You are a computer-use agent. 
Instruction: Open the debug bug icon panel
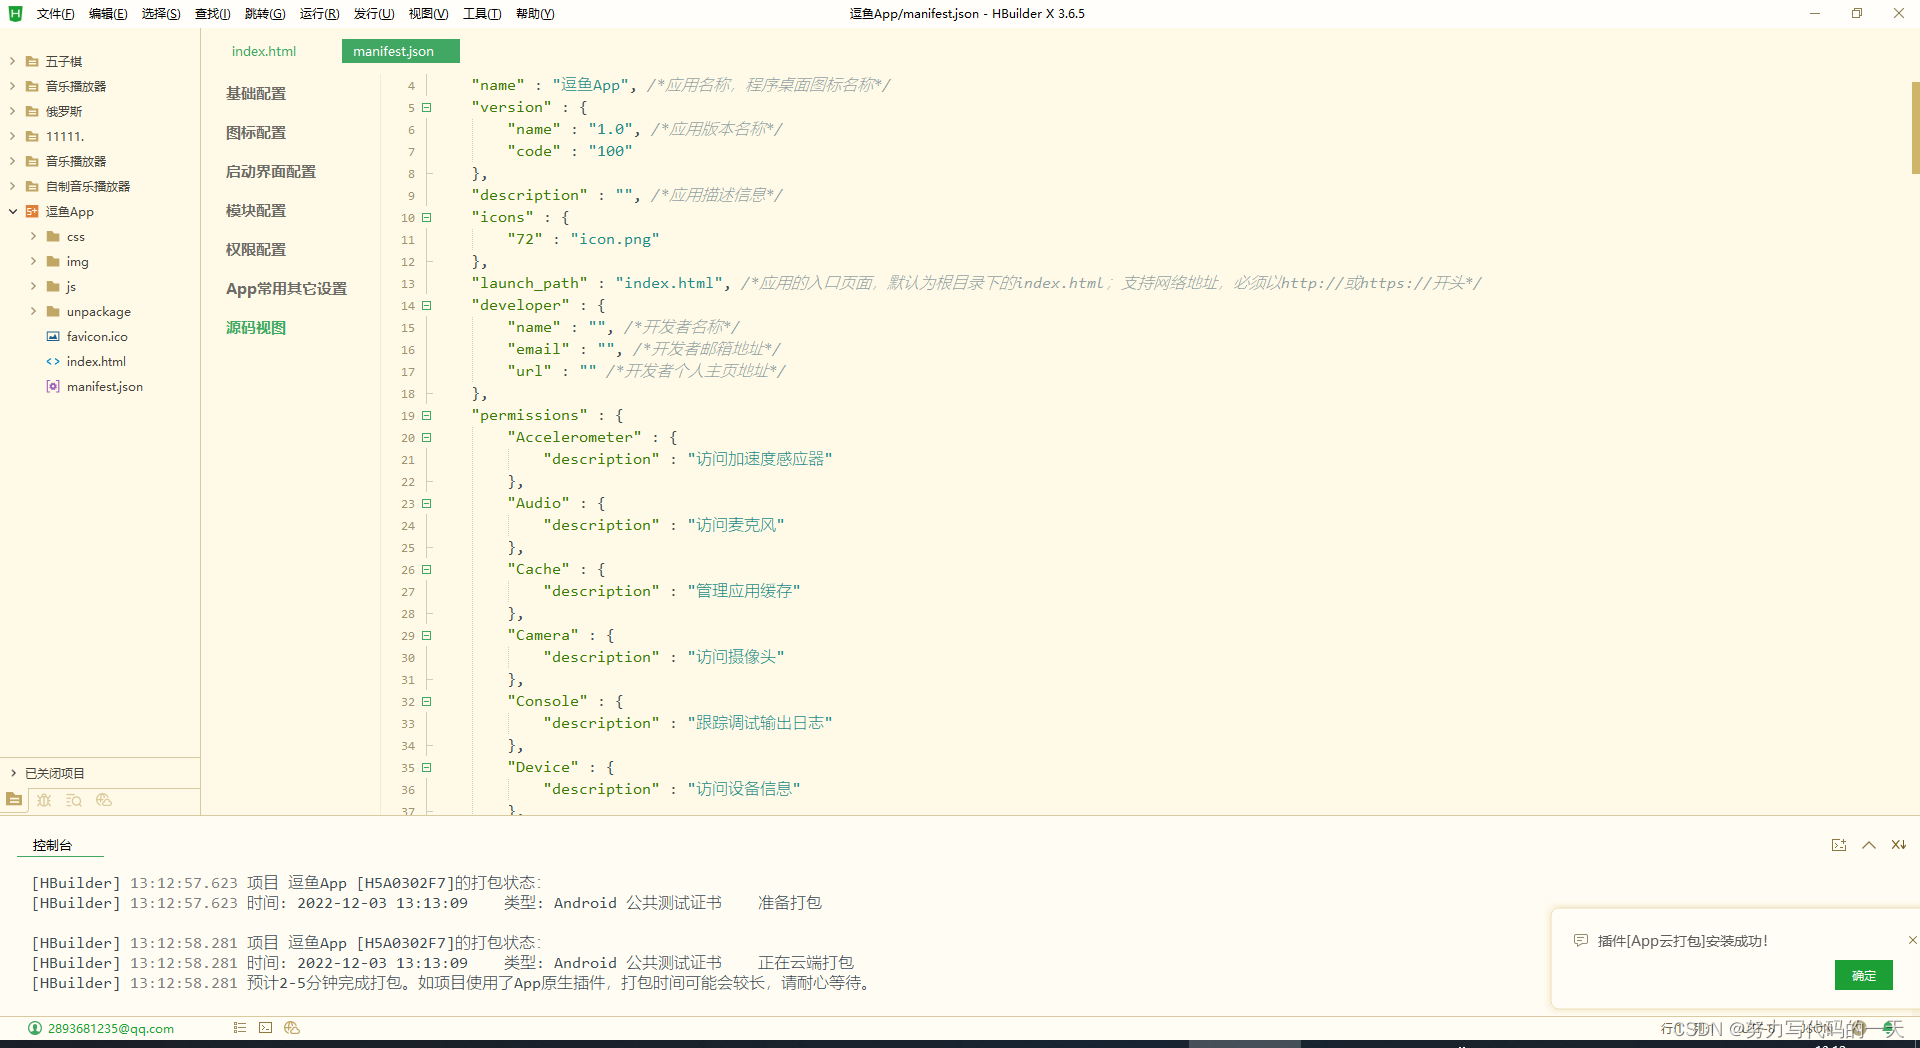(x=44, y=800)
